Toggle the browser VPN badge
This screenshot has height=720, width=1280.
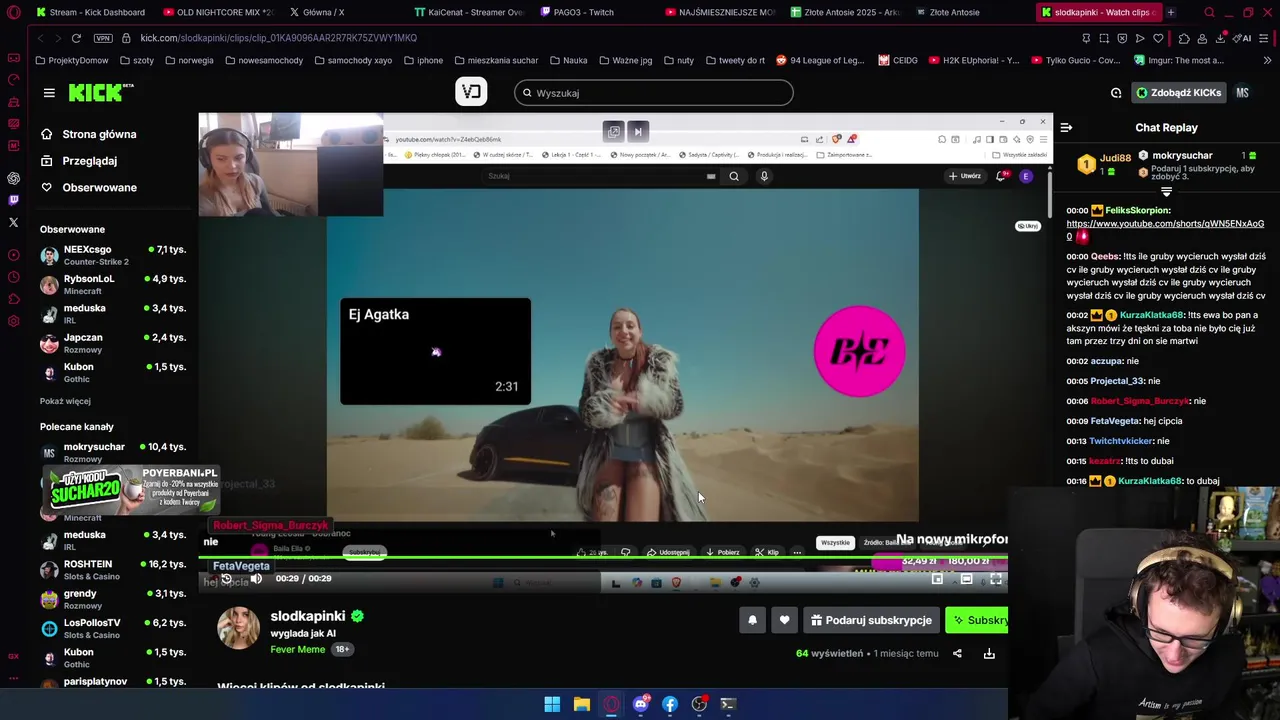coord(102,38)
